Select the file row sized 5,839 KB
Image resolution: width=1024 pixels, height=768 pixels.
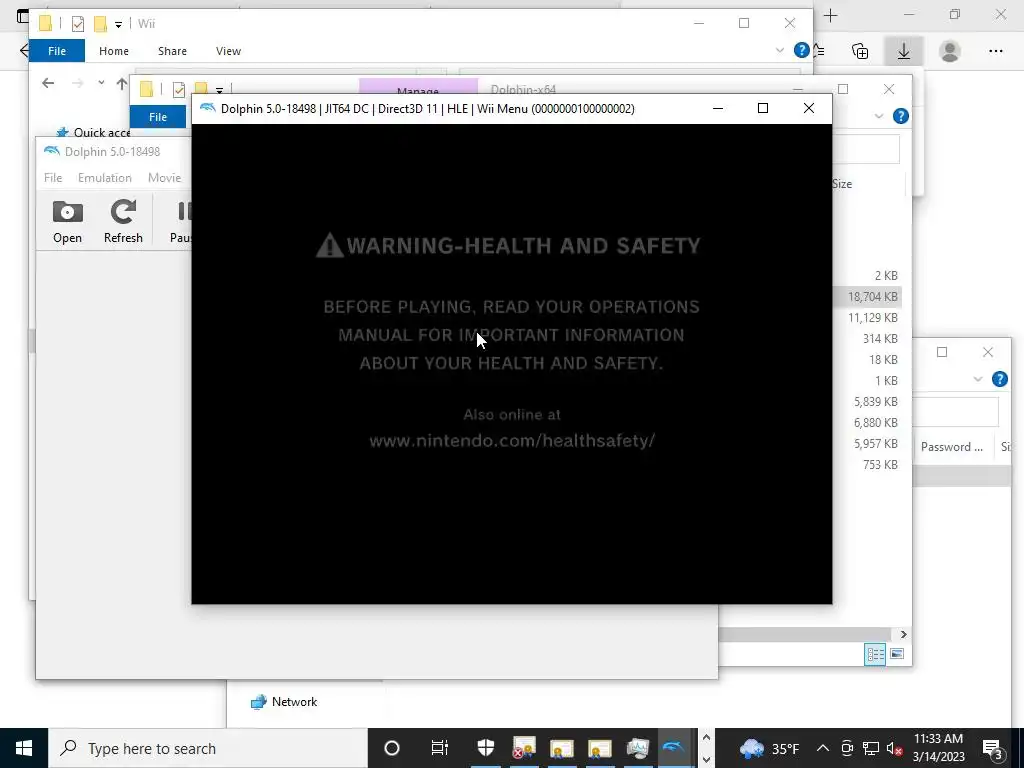tap(867, 402)
